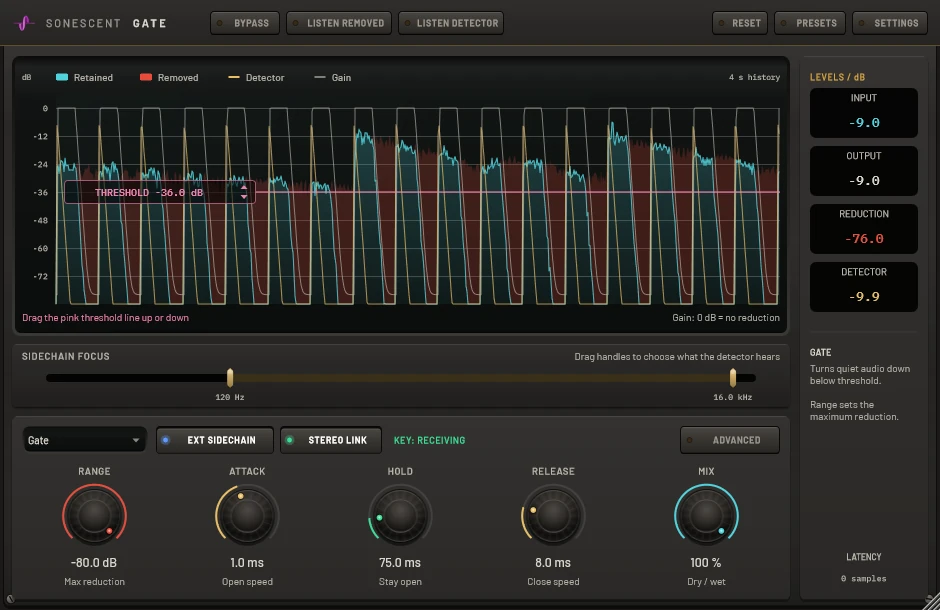Image resolution: width=940 pixels, height=610 pixels.
Task: Click the Detector yellow legend marker
Action: pyautogui.click(x=234, y=77)
